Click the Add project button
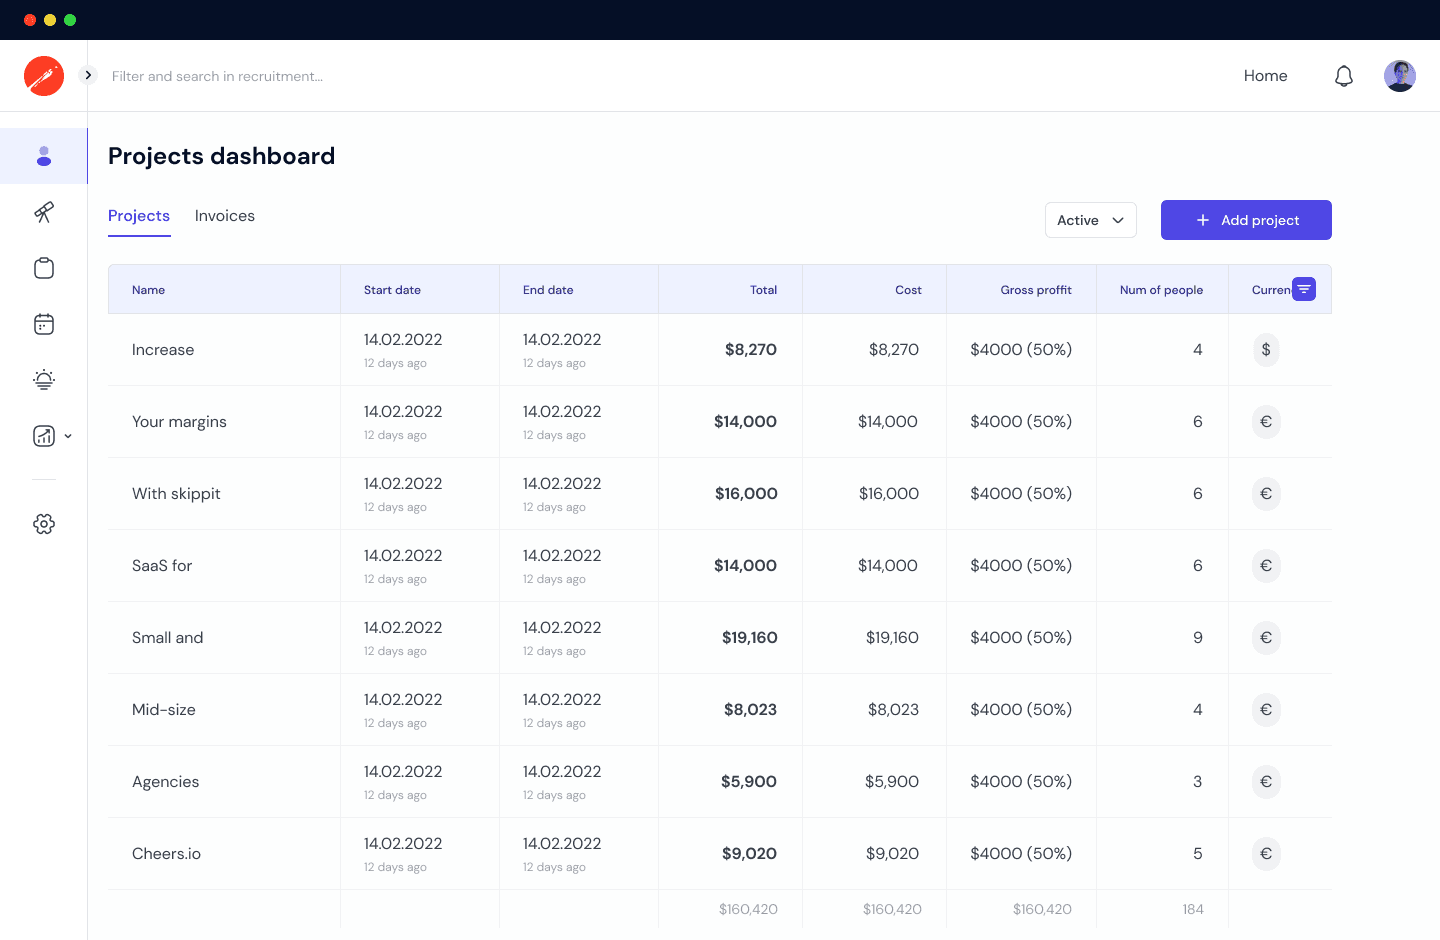This screenshot has width=1440, height=940. tap(1246, 219)
